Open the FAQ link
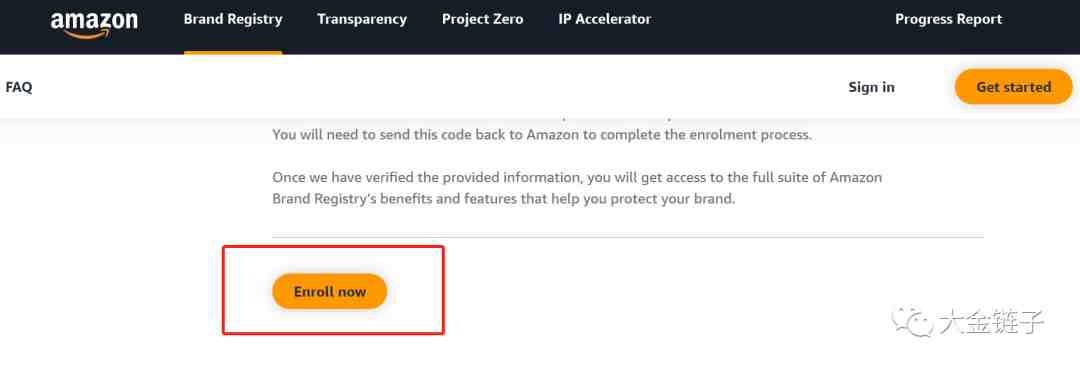The width and height of the screenshot is (1080, 369). pyautogui.click(x=19, y=87)
